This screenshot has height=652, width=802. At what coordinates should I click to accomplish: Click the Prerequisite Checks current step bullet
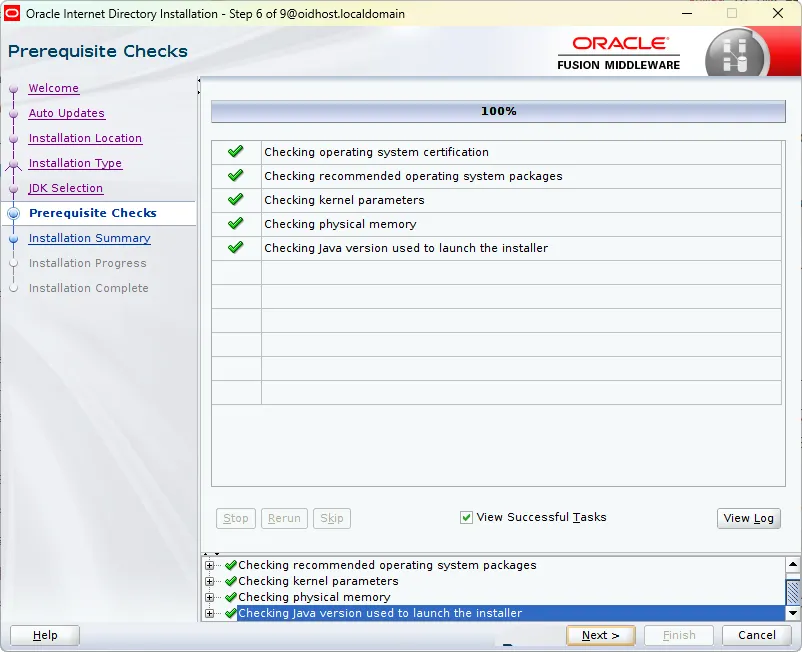14,213
